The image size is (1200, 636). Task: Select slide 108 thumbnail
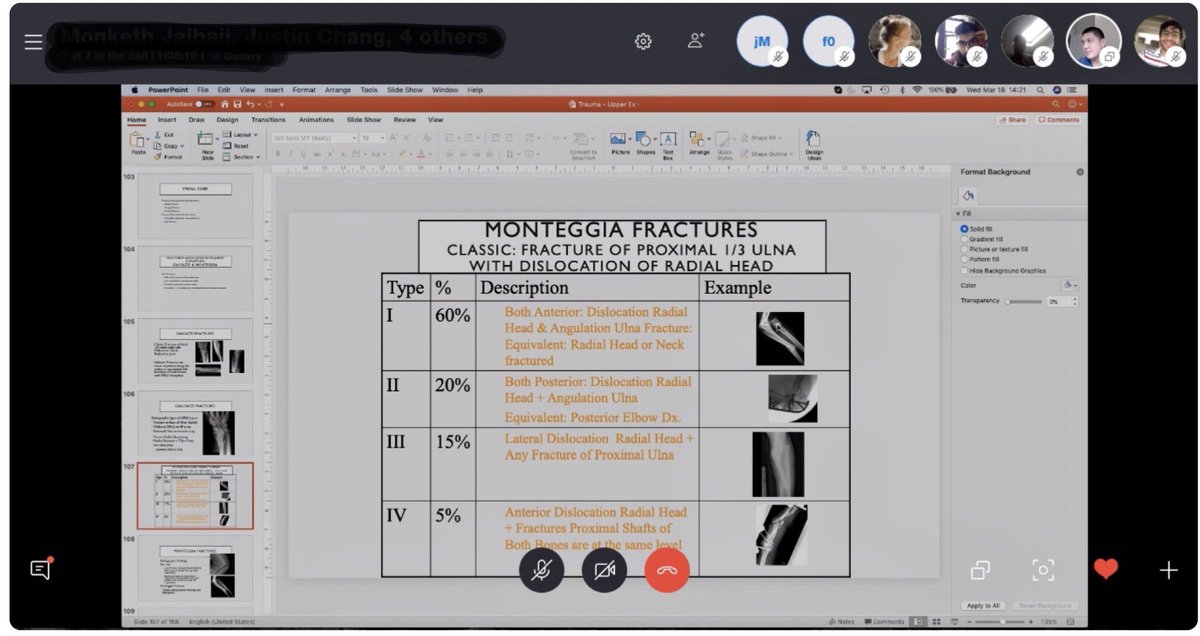coord(194,567)
